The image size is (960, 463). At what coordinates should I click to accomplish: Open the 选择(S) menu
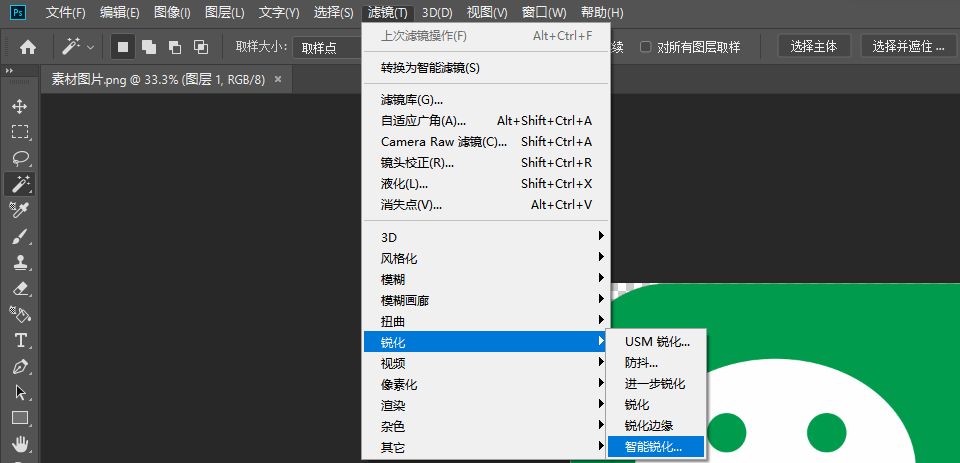coord(333,12)
